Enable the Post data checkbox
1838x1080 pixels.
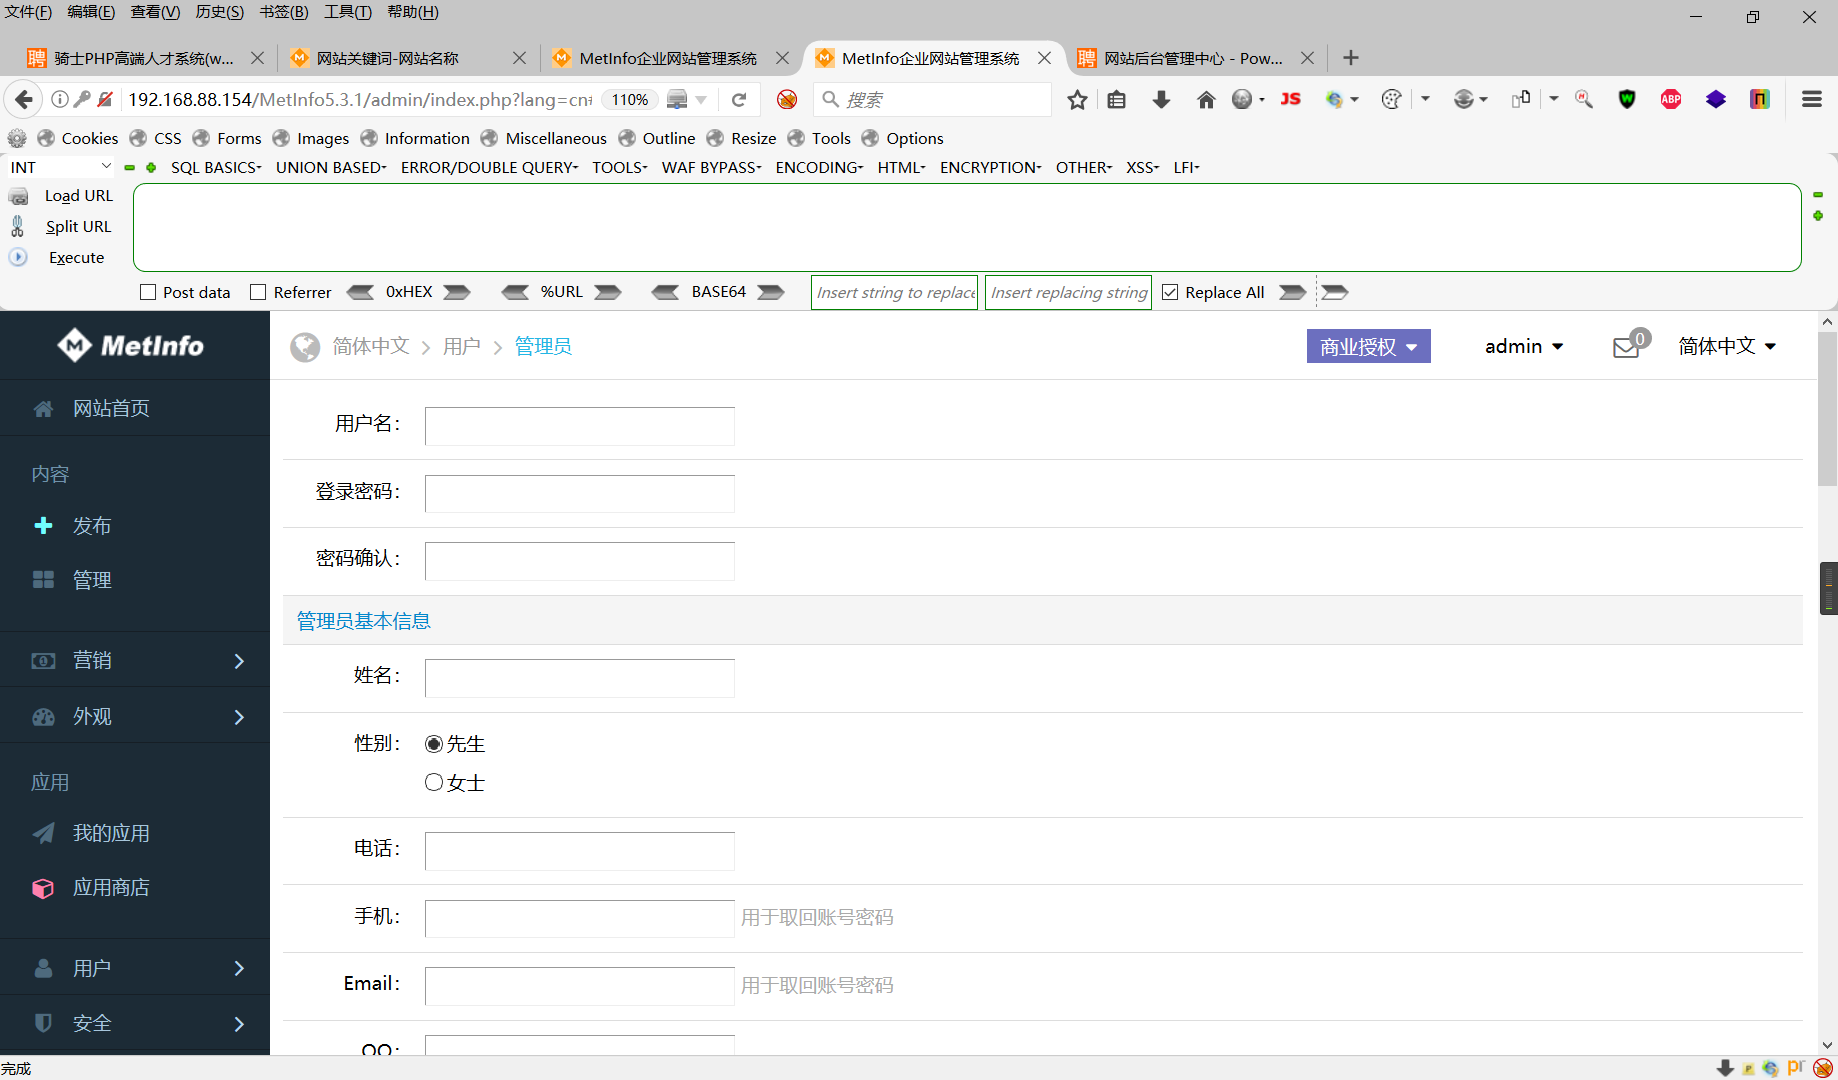click(x=146, y=292)
